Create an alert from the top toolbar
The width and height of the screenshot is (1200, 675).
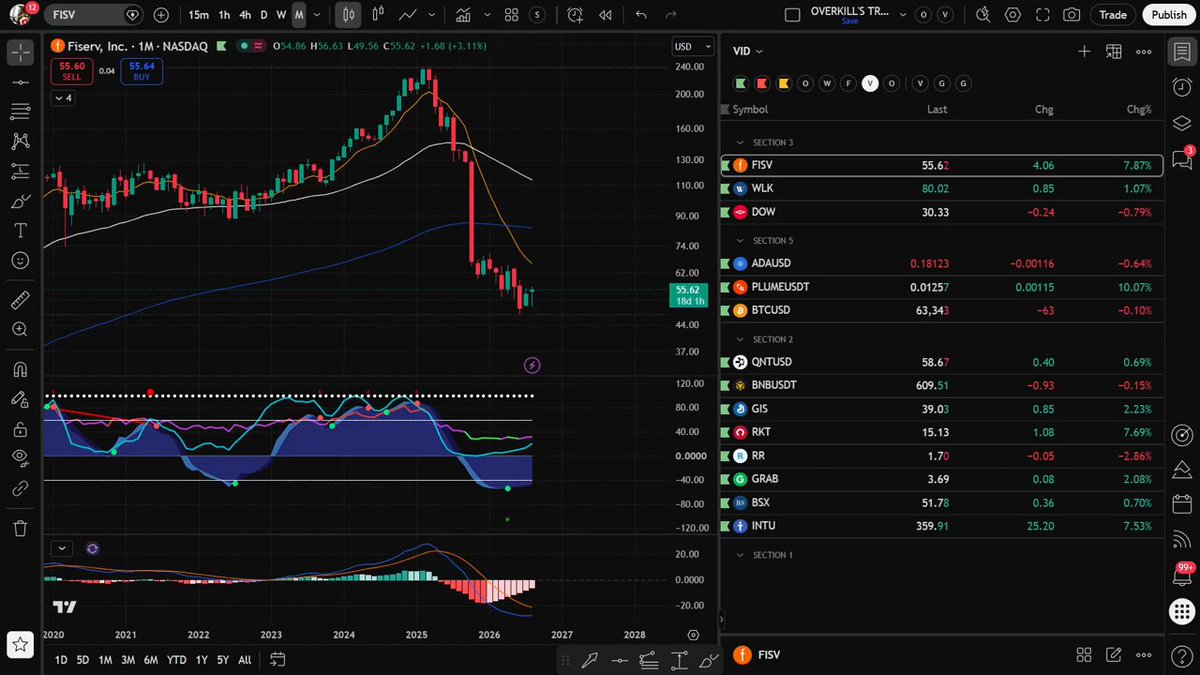pyautogui.click(x=575, y=15)
